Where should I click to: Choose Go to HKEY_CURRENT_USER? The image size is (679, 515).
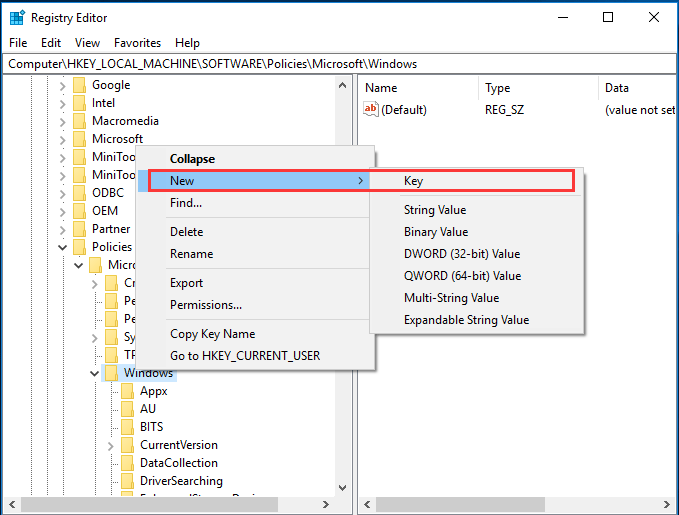255,356
